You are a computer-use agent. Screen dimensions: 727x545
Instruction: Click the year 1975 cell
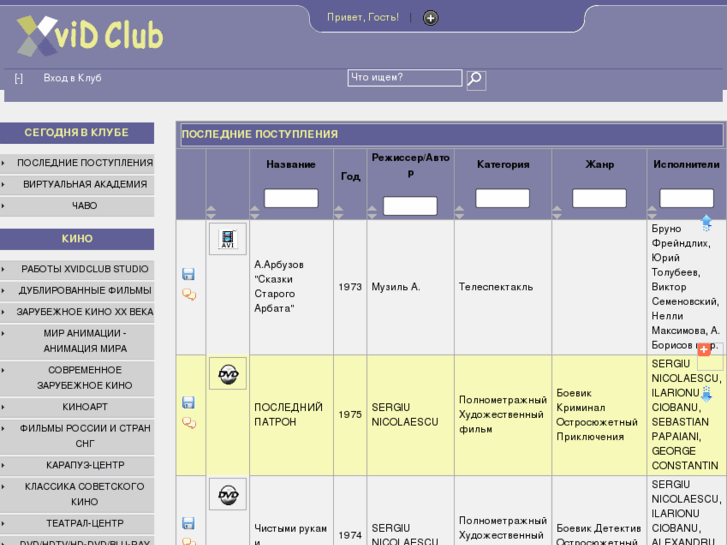(350, 414)
